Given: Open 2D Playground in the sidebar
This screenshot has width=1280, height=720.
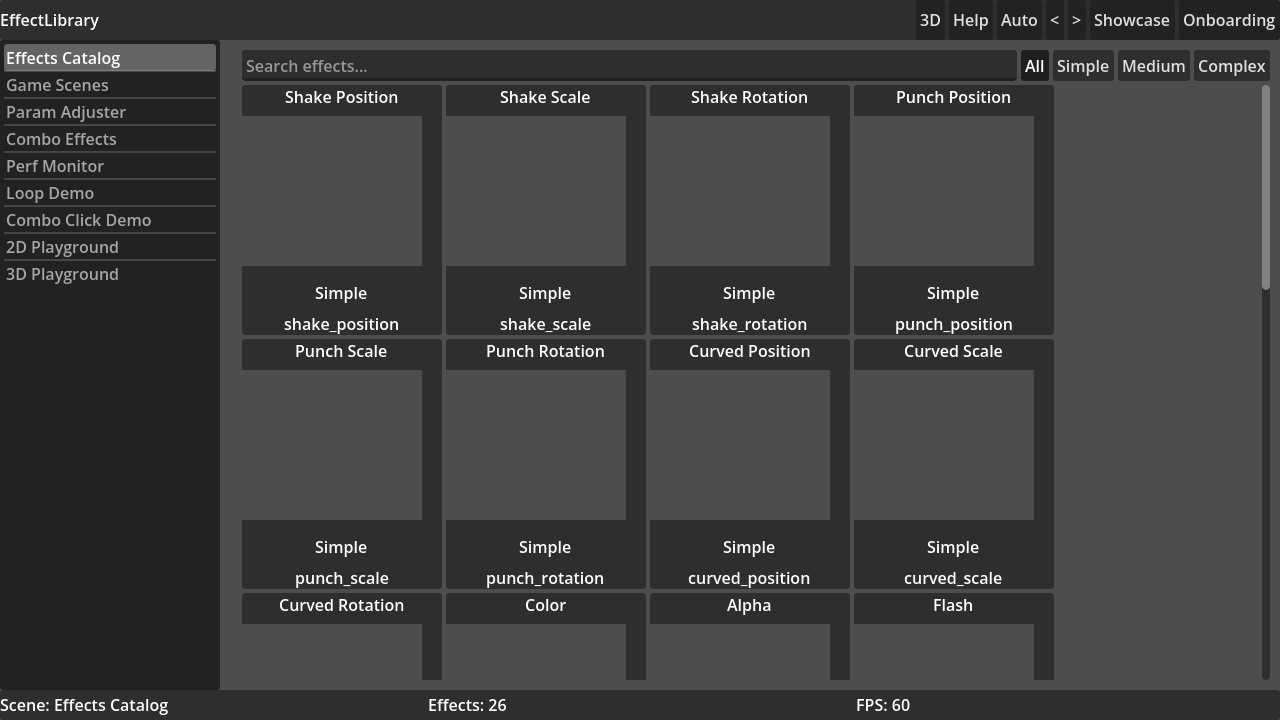Looking at the screenshot, I should [110, 247].
